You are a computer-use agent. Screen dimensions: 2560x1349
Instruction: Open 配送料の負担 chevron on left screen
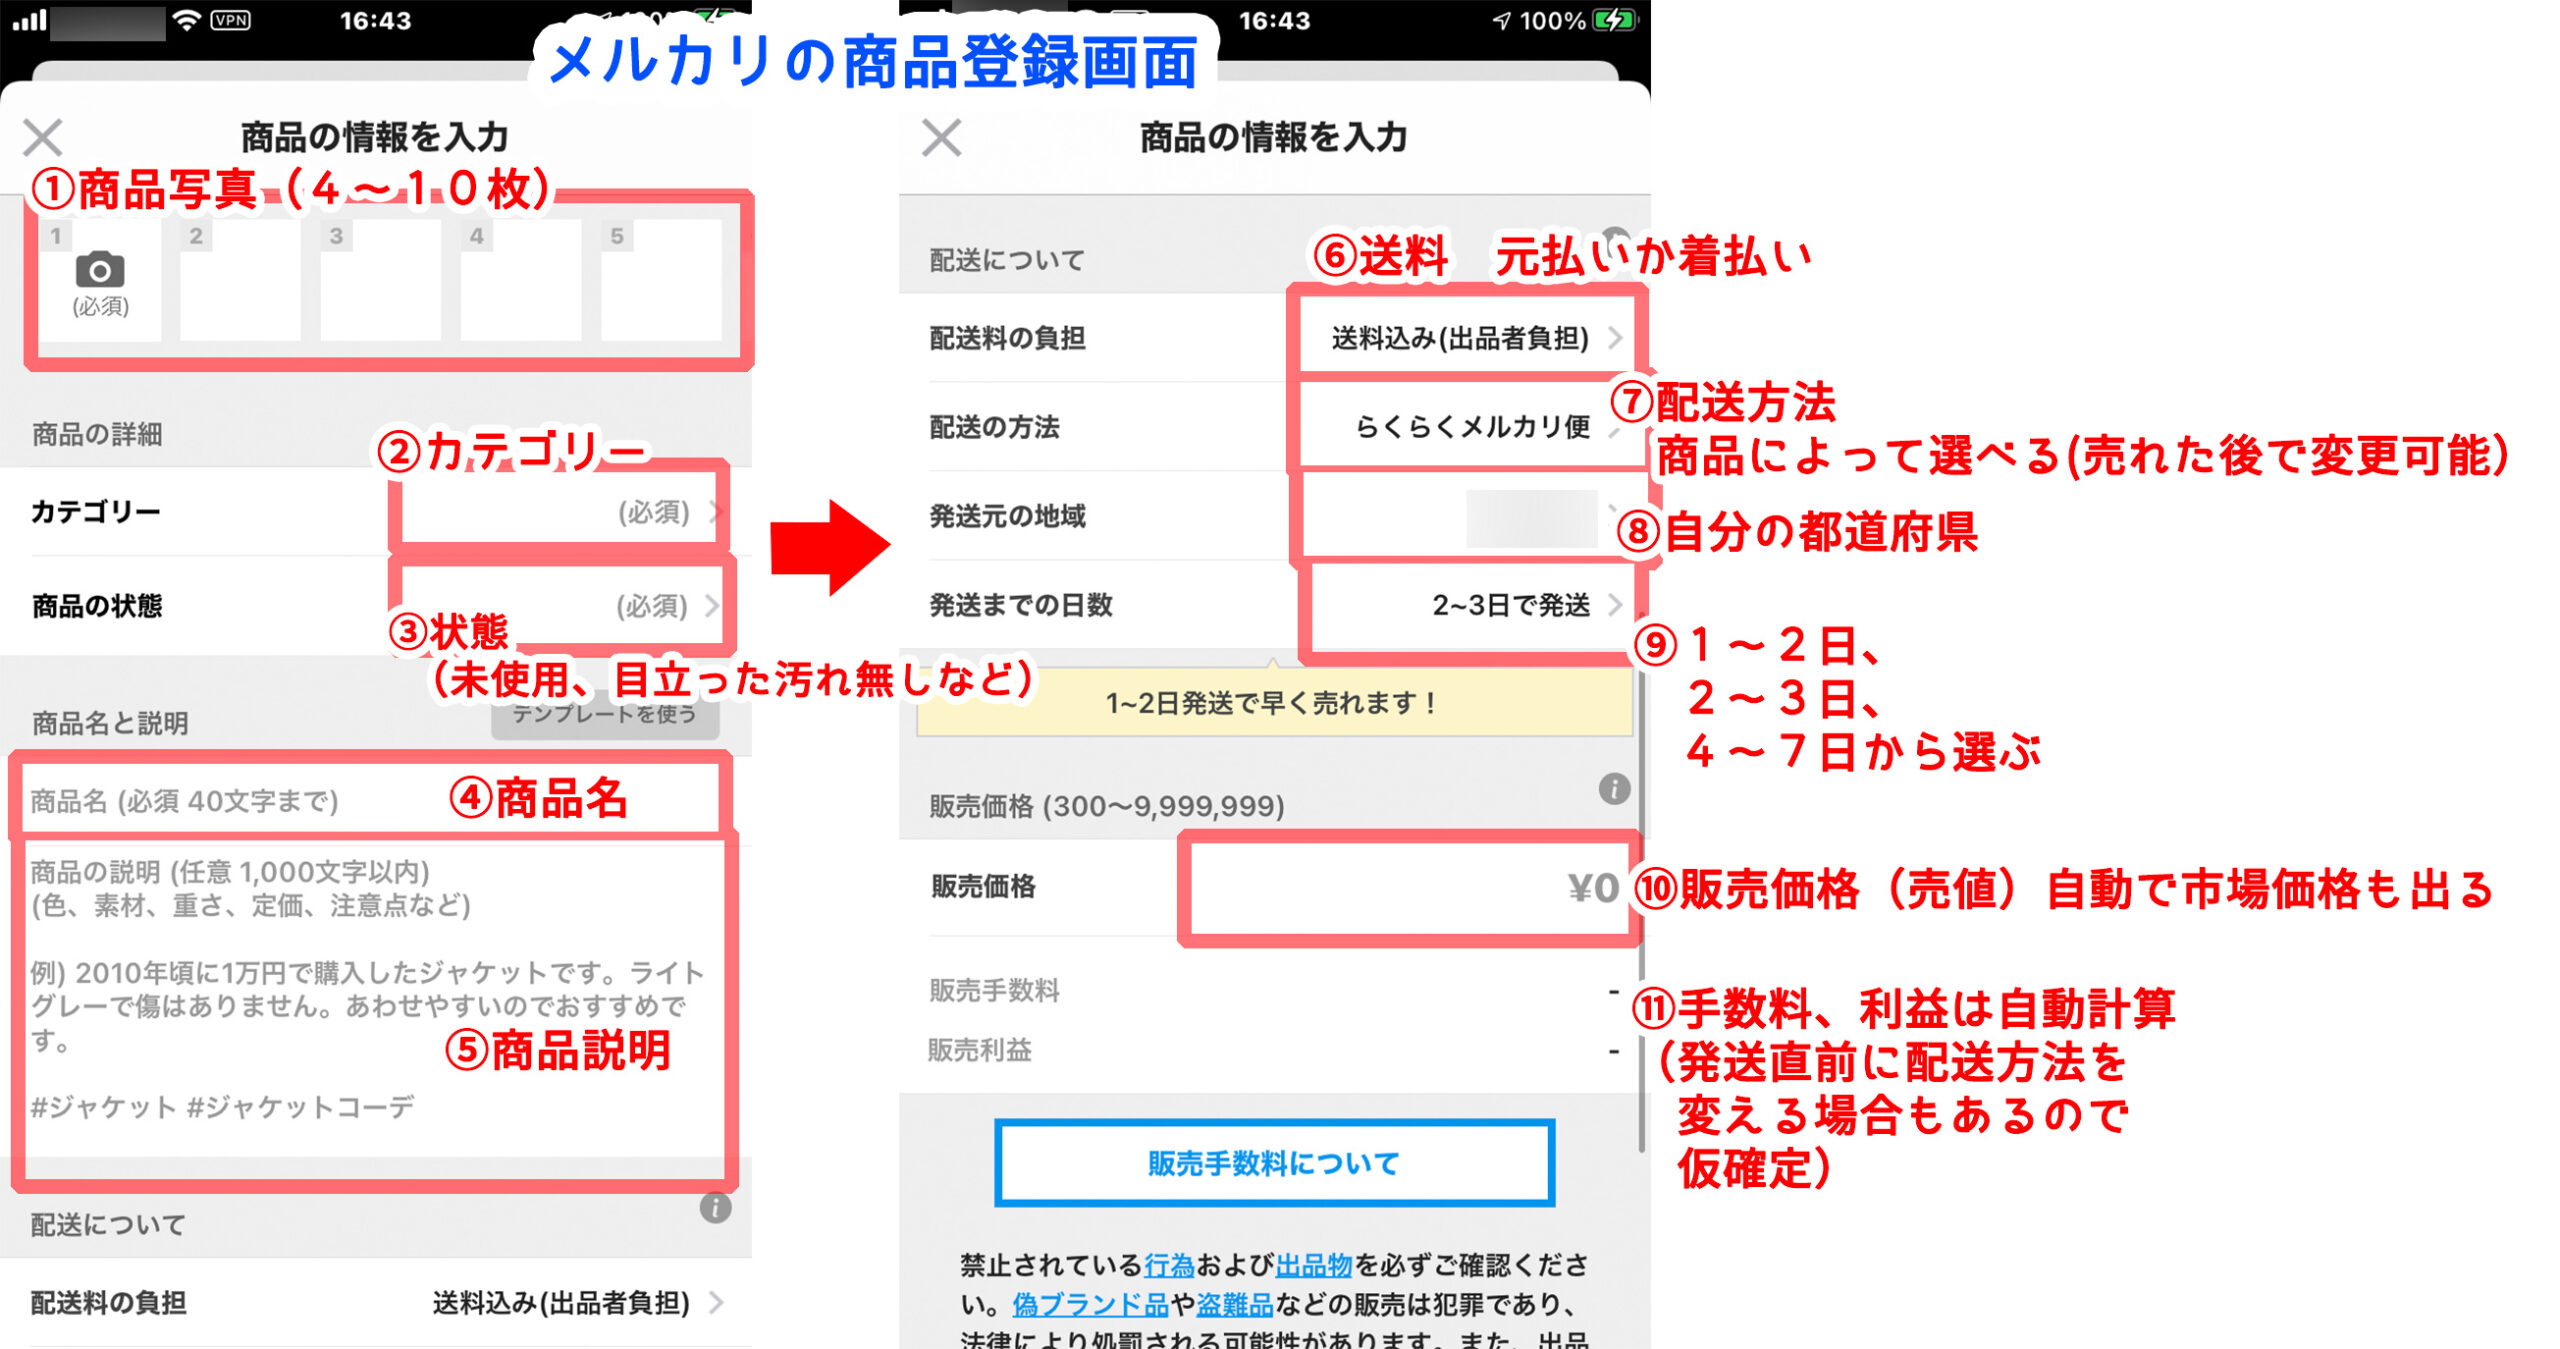(x=716, y=1302)
